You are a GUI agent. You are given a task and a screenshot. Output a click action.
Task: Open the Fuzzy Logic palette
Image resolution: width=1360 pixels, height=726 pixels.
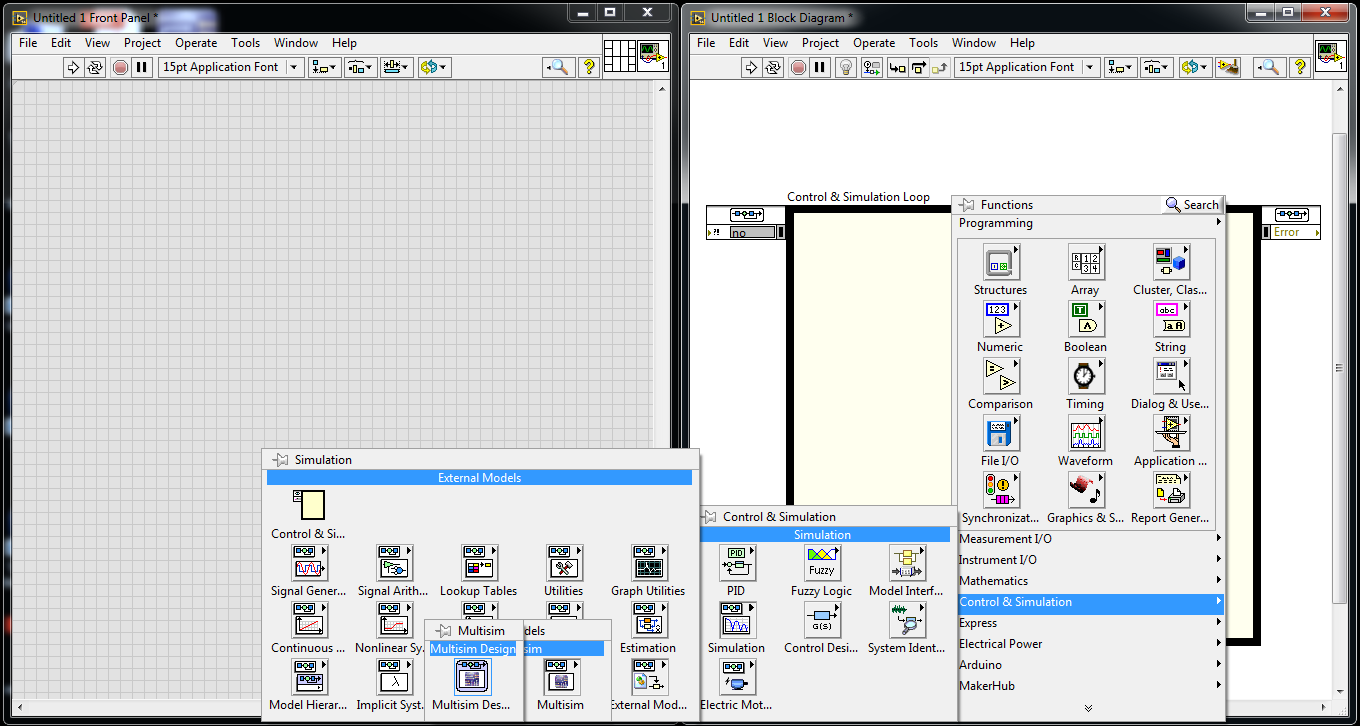[x=822, y=562]
